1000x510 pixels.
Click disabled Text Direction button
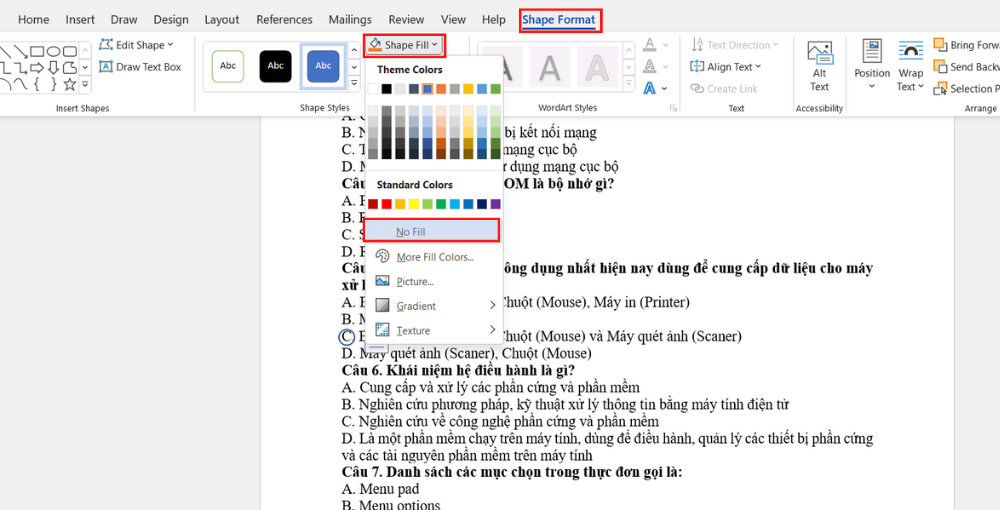(x=735, y=45)
